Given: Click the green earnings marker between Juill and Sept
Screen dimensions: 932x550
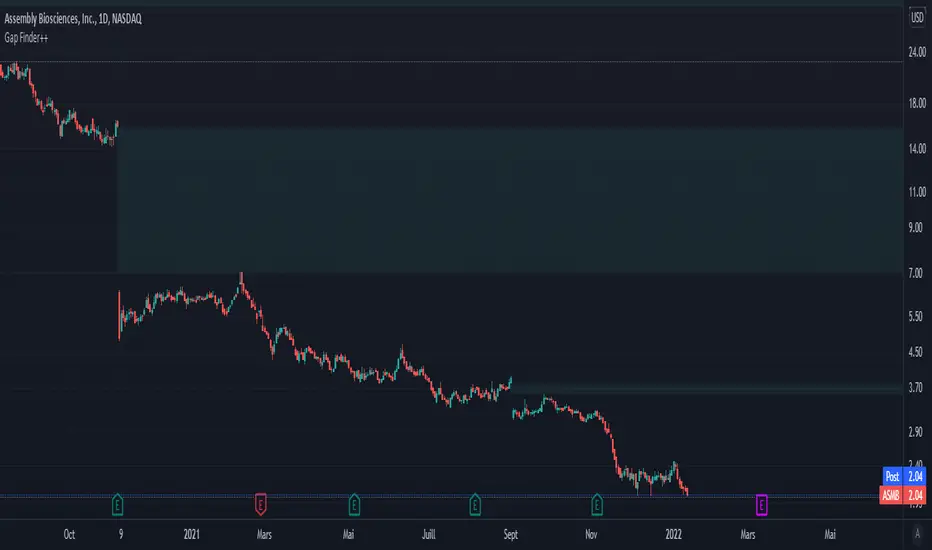Looking at the screenshot, I should click(475, 505).
